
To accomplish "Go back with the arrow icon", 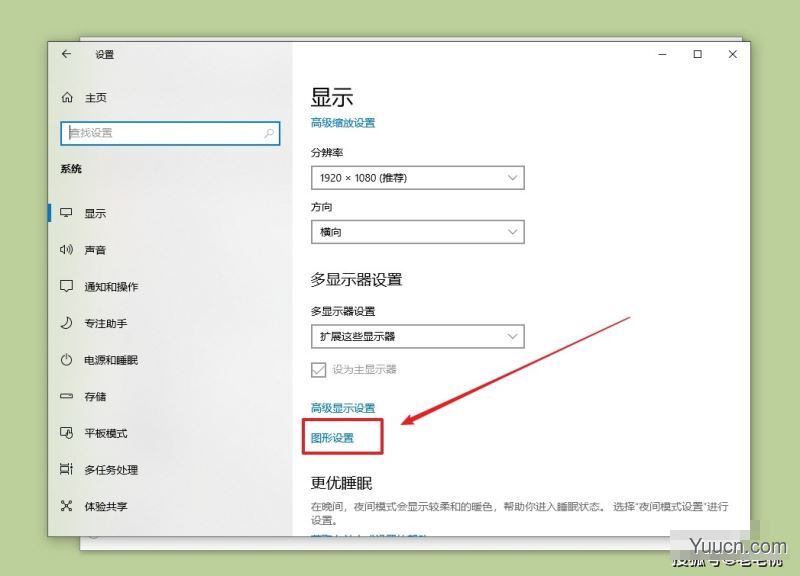I will point(66,54).
